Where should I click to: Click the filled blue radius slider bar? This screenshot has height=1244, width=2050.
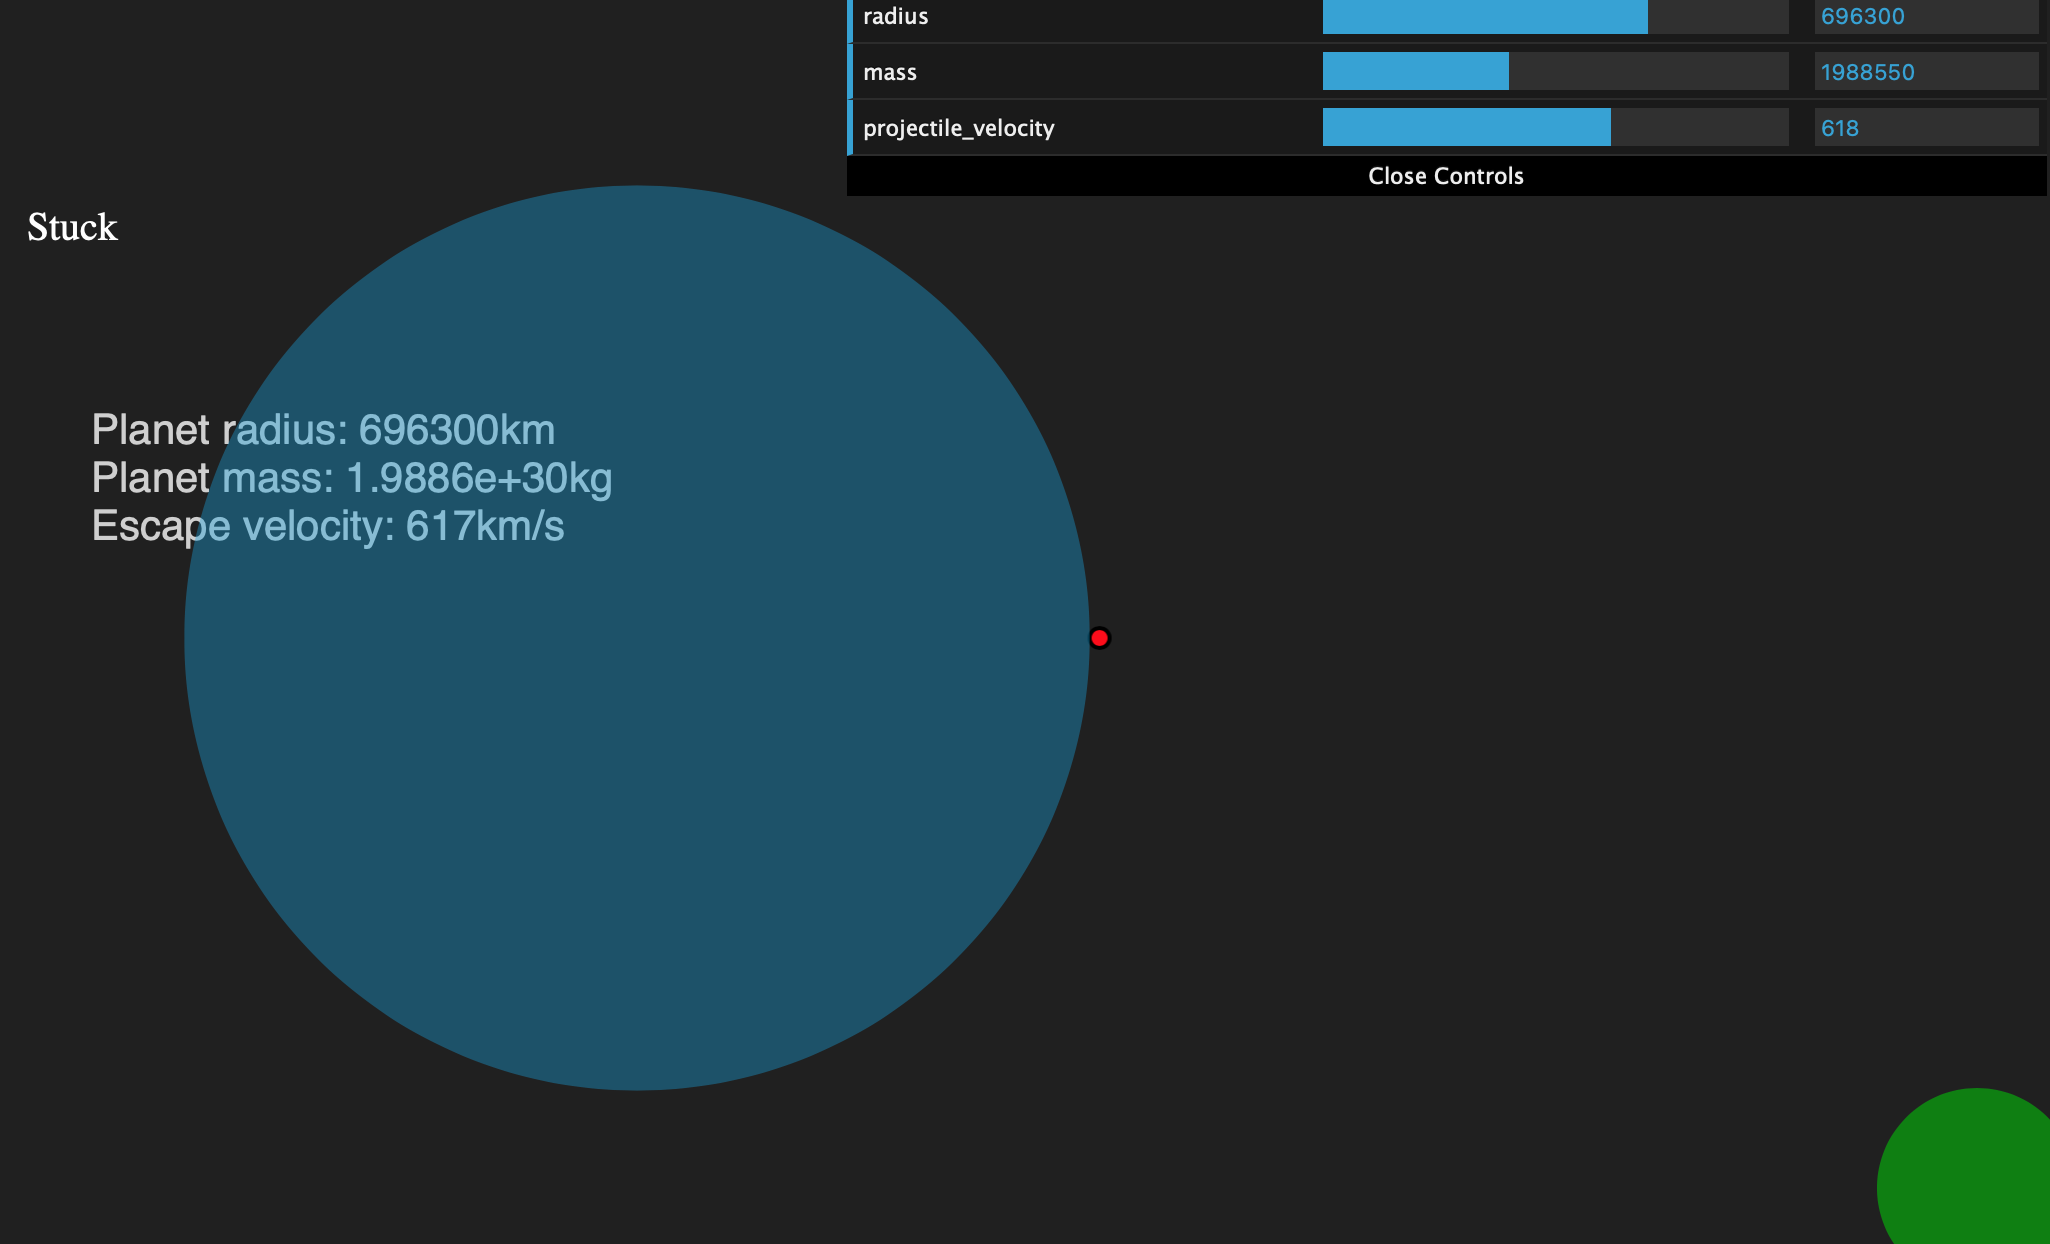pyautogui.click(x=1484, y=17)
